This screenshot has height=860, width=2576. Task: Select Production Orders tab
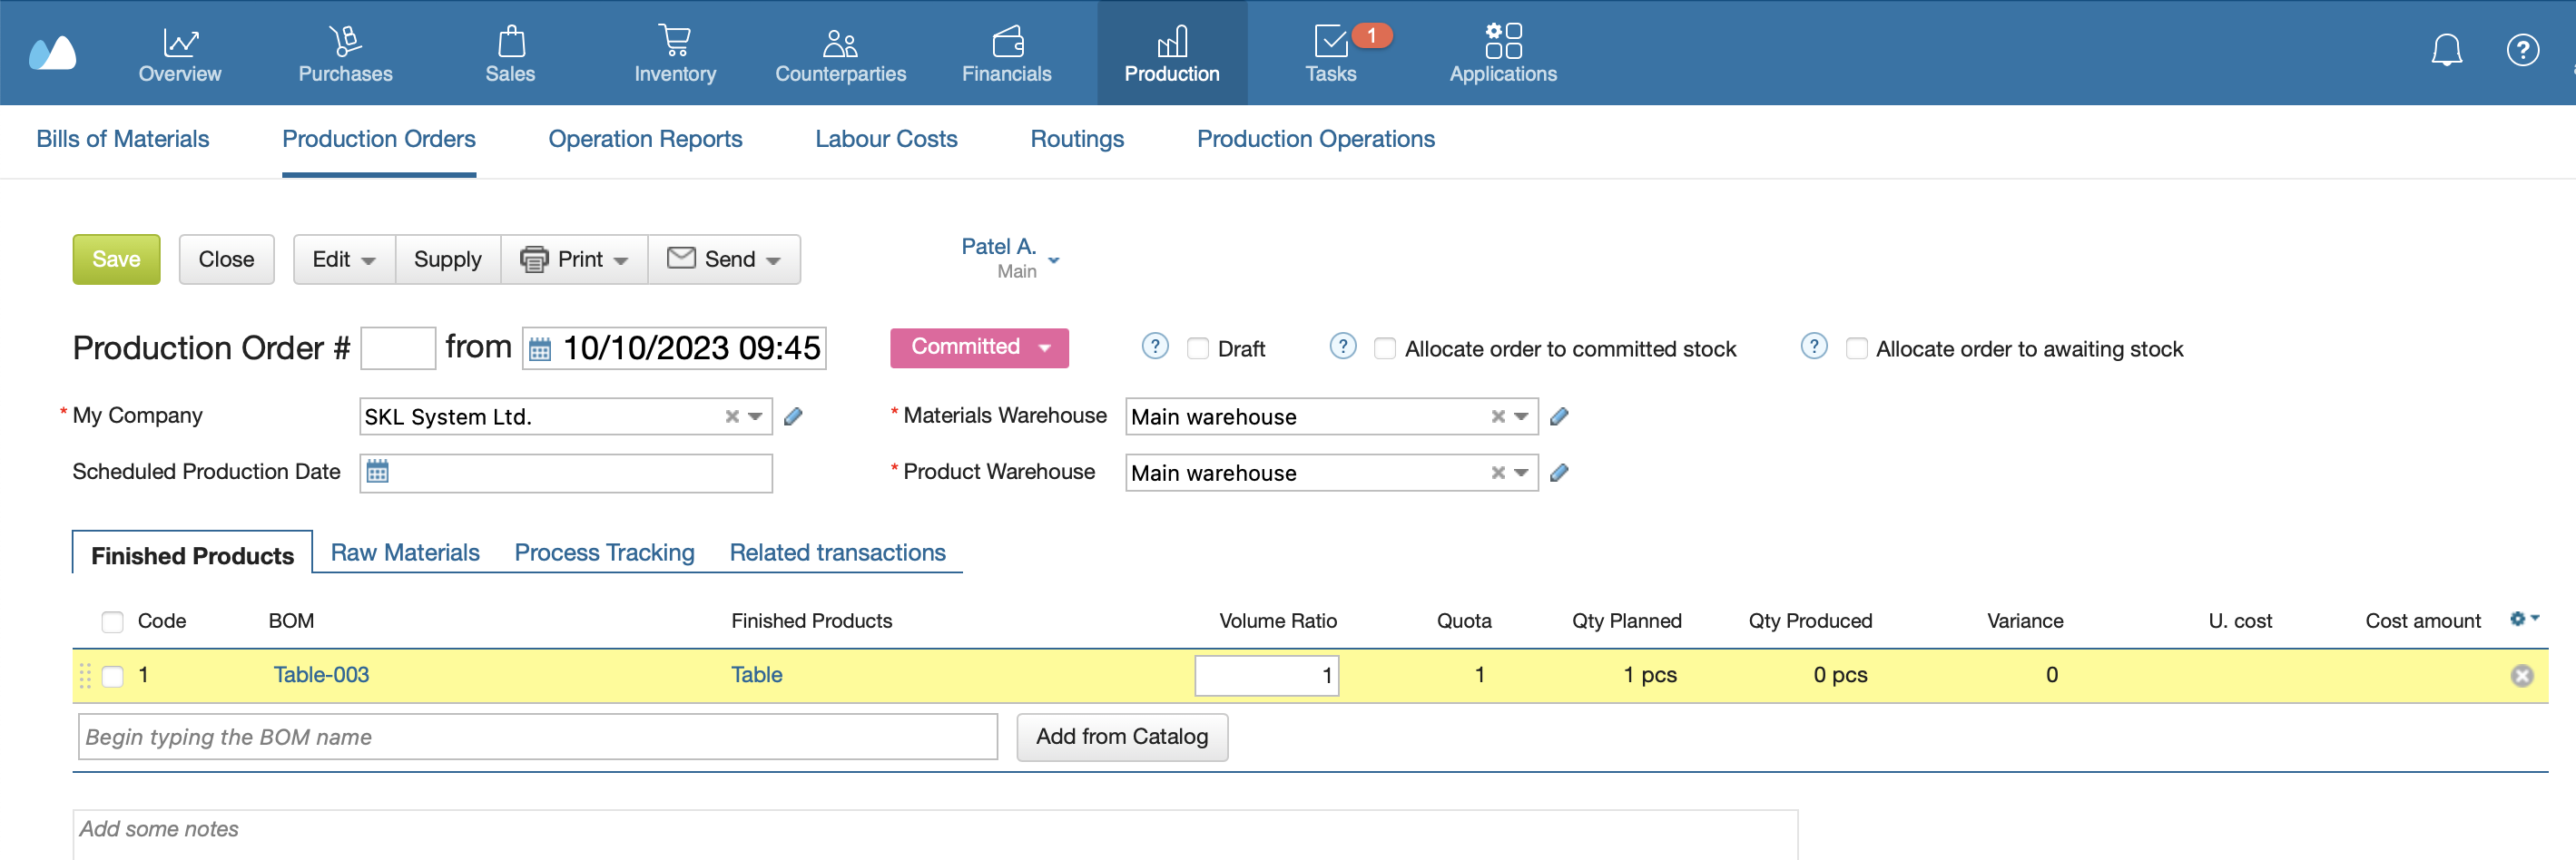(379, 139)
